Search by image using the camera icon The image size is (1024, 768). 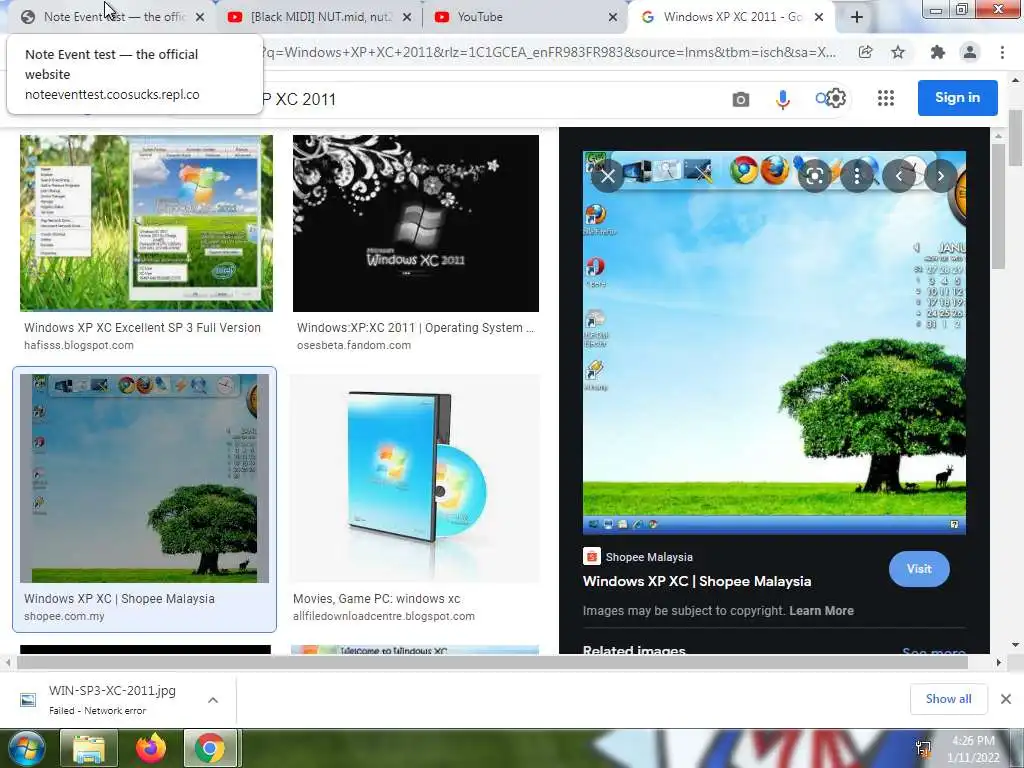[741, 99]
